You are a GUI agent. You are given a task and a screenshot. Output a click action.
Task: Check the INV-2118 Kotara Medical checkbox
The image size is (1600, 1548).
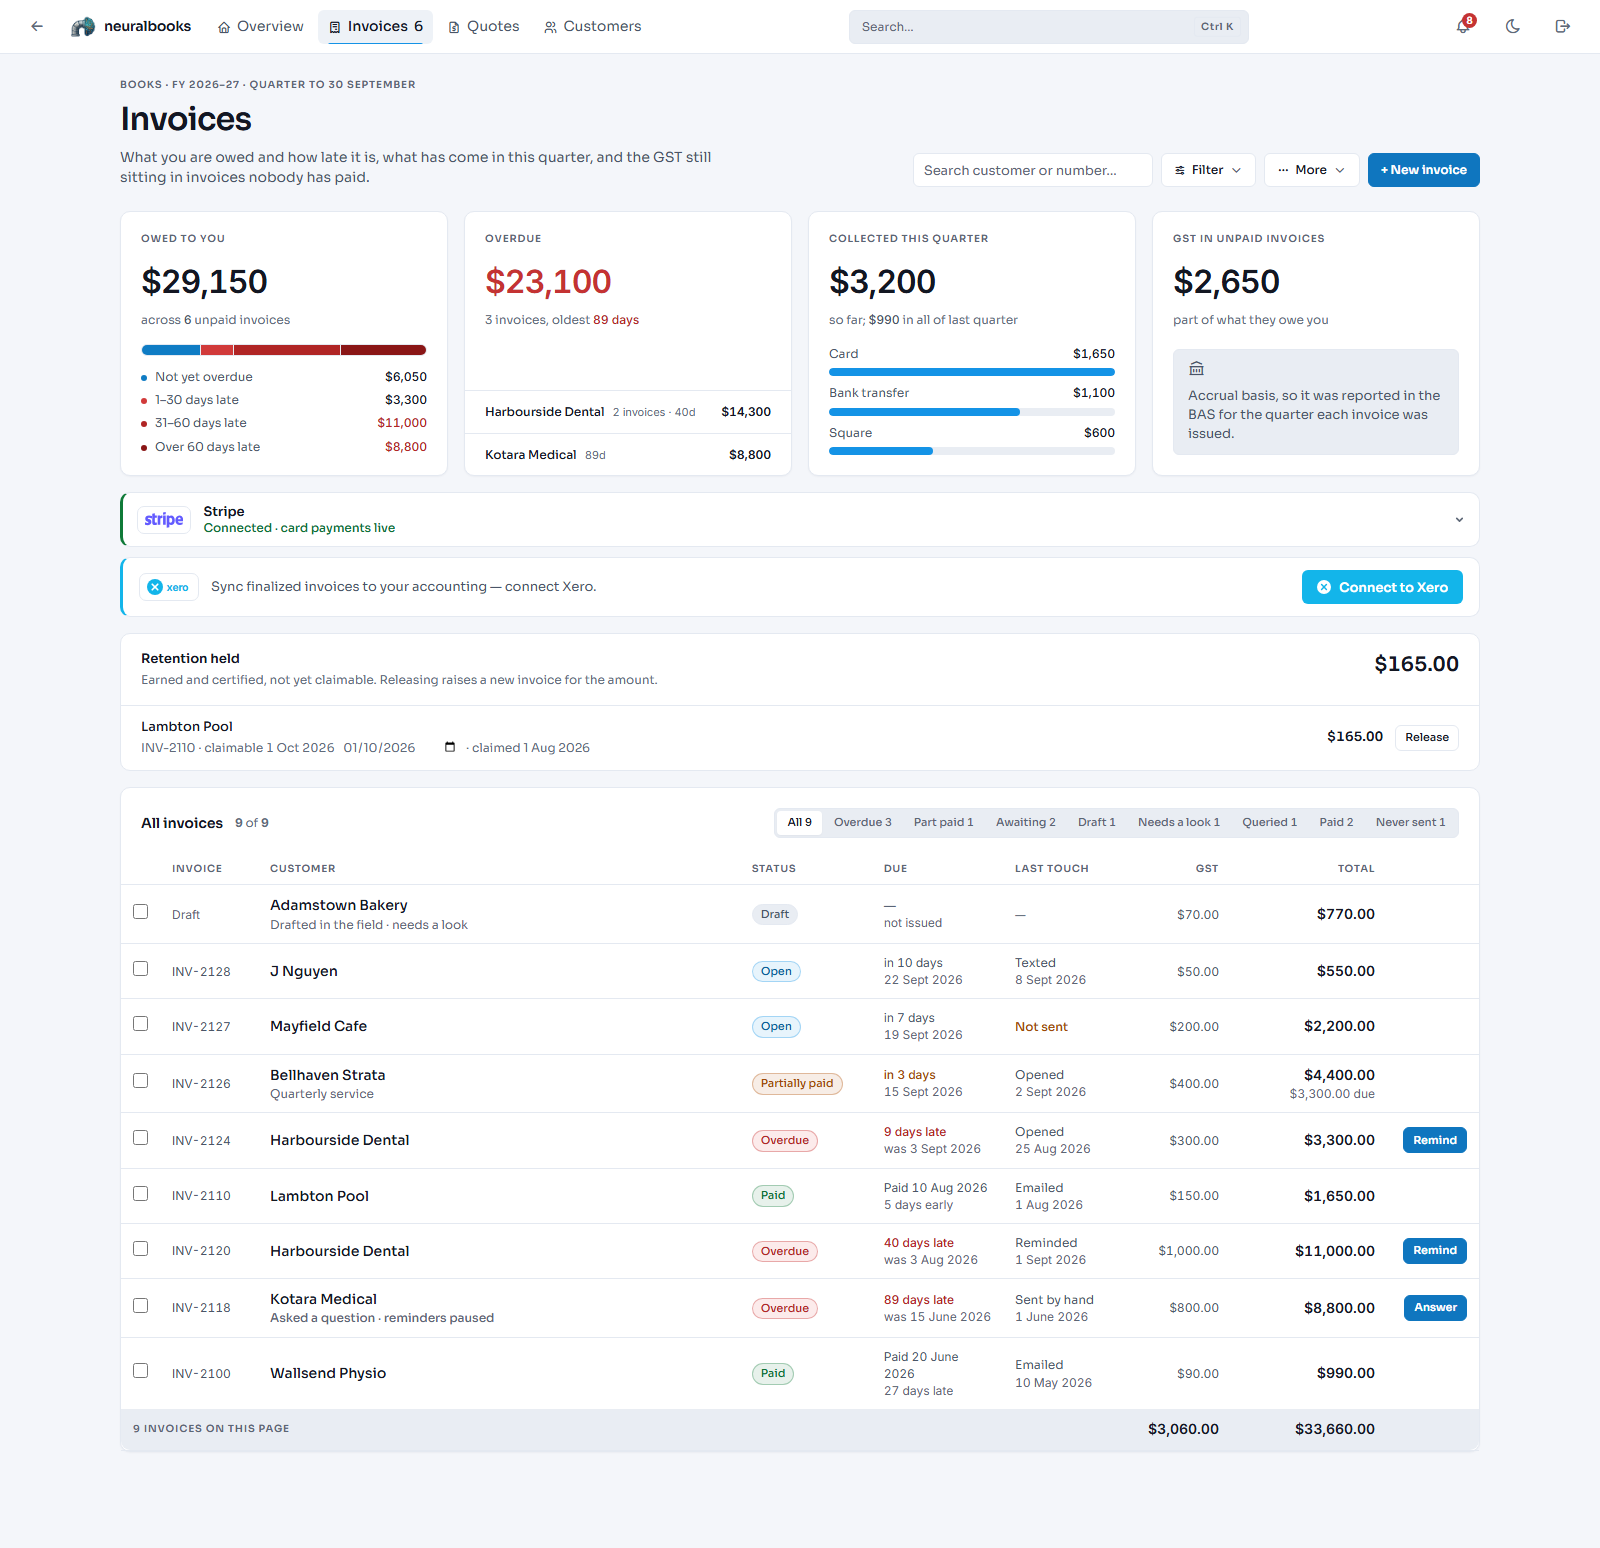click(141, 1306)
